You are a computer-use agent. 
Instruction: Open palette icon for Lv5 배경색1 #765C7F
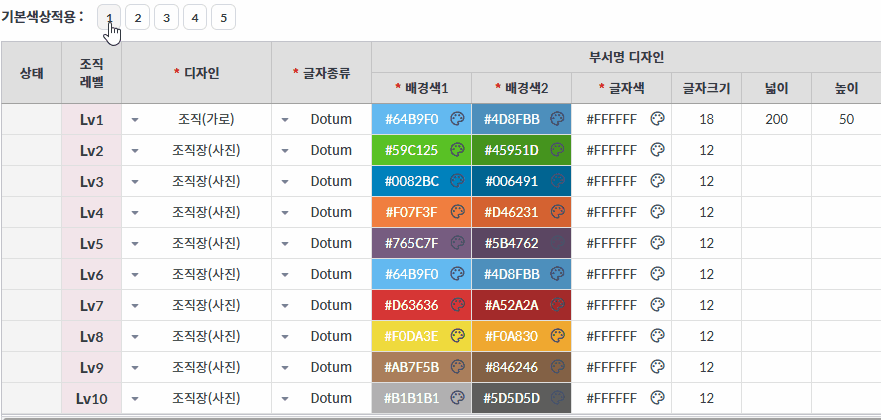(x=458, y=243)
